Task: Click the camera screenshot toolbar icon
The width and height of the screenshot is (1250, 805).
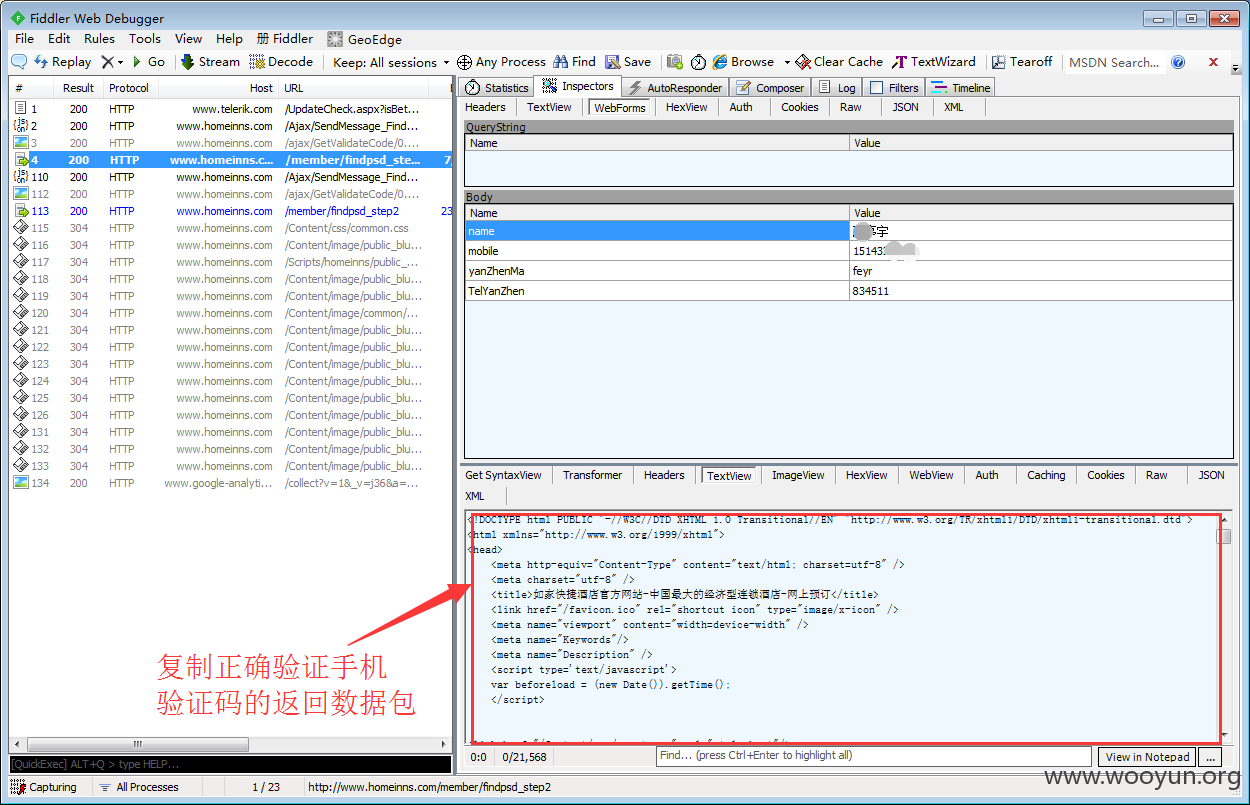Action: [675, 62]
